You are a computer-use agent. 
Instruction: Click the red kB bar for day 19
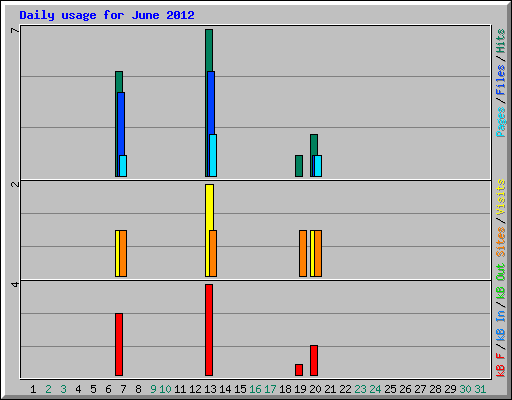pos(299,370)
